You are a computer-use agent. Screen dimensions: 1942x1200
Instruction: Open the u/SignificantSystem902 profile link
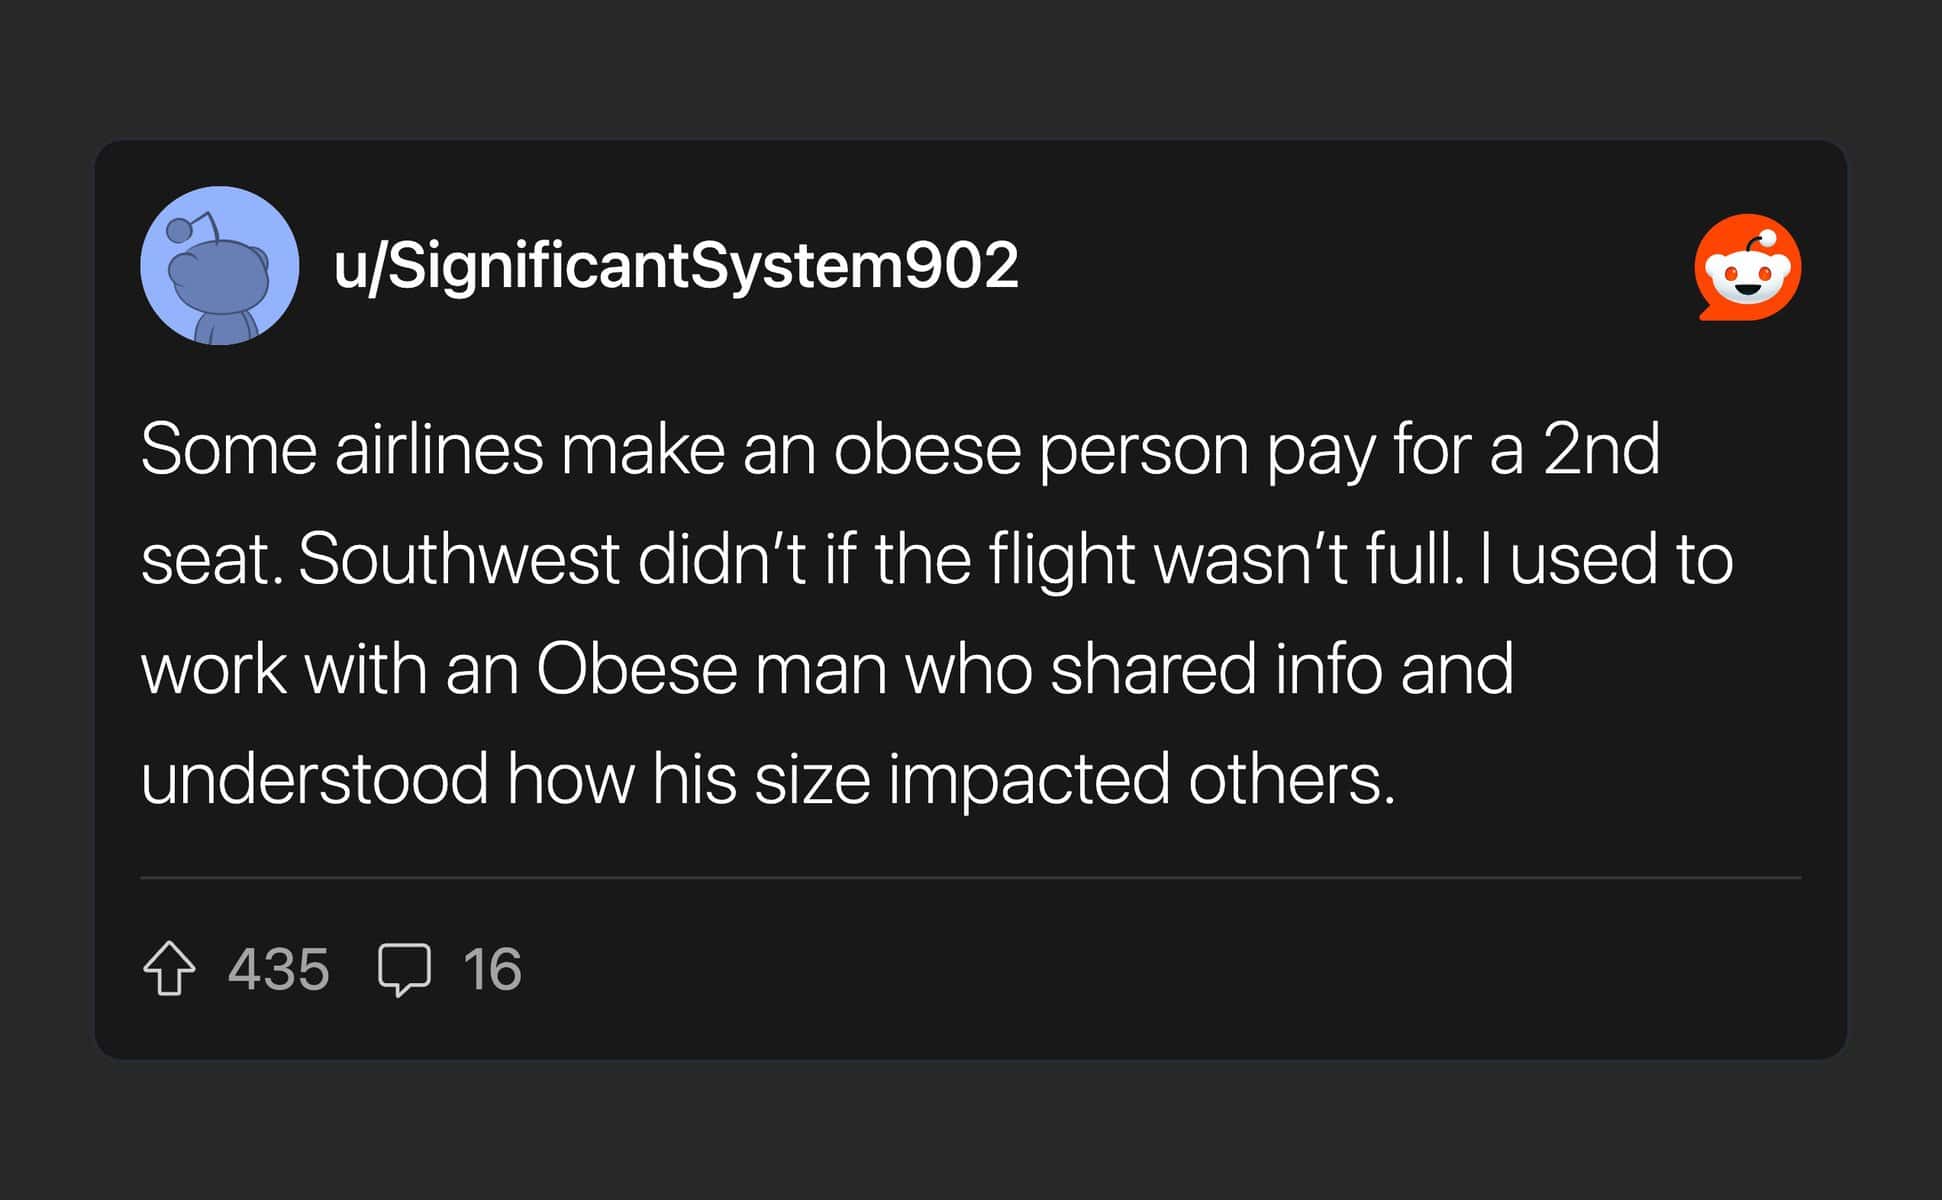[676, 266]
